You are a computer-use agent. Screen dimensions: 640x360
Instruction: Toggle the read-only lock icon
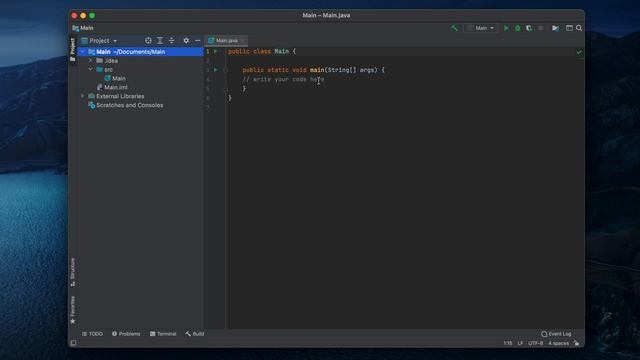[x=576, y=343]
